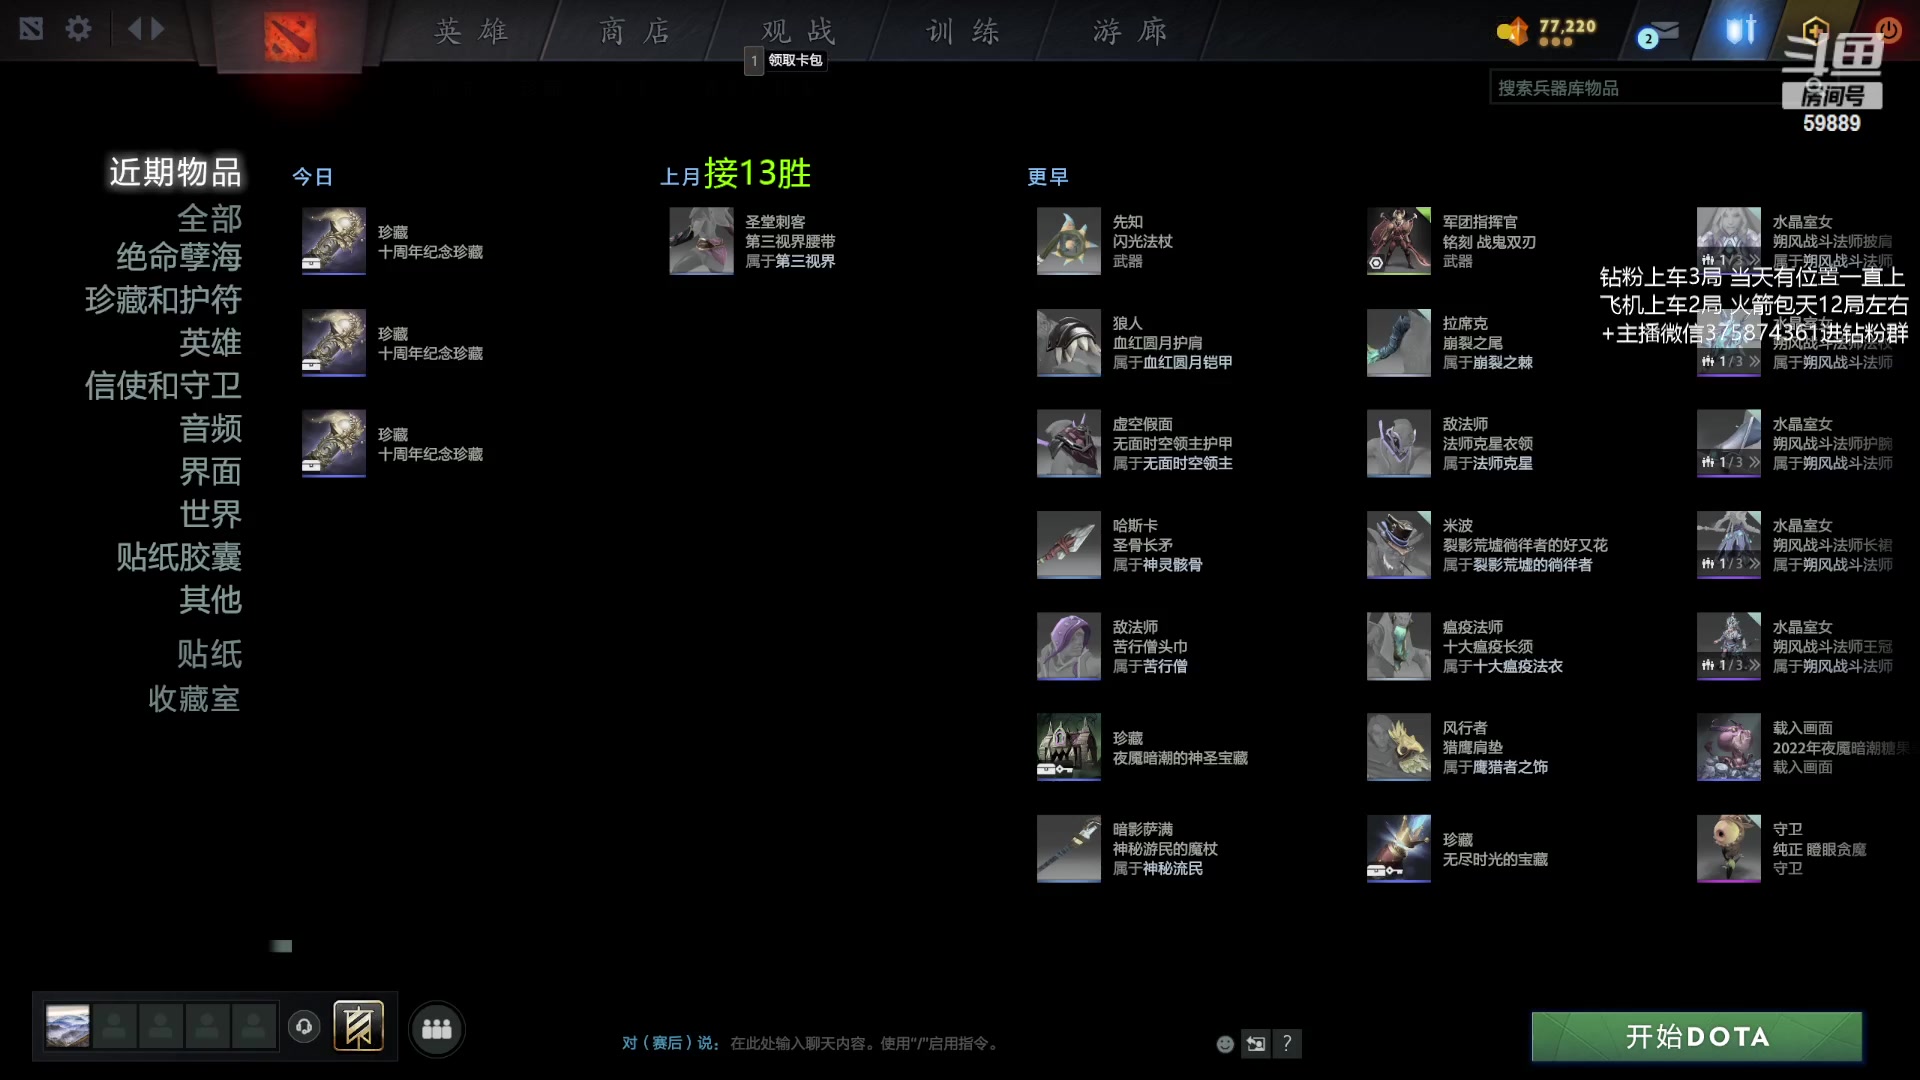Open the 观战 tab
Viewport: 1920px width, 1080px height.
pyautogui.click(x=798, y=31)
